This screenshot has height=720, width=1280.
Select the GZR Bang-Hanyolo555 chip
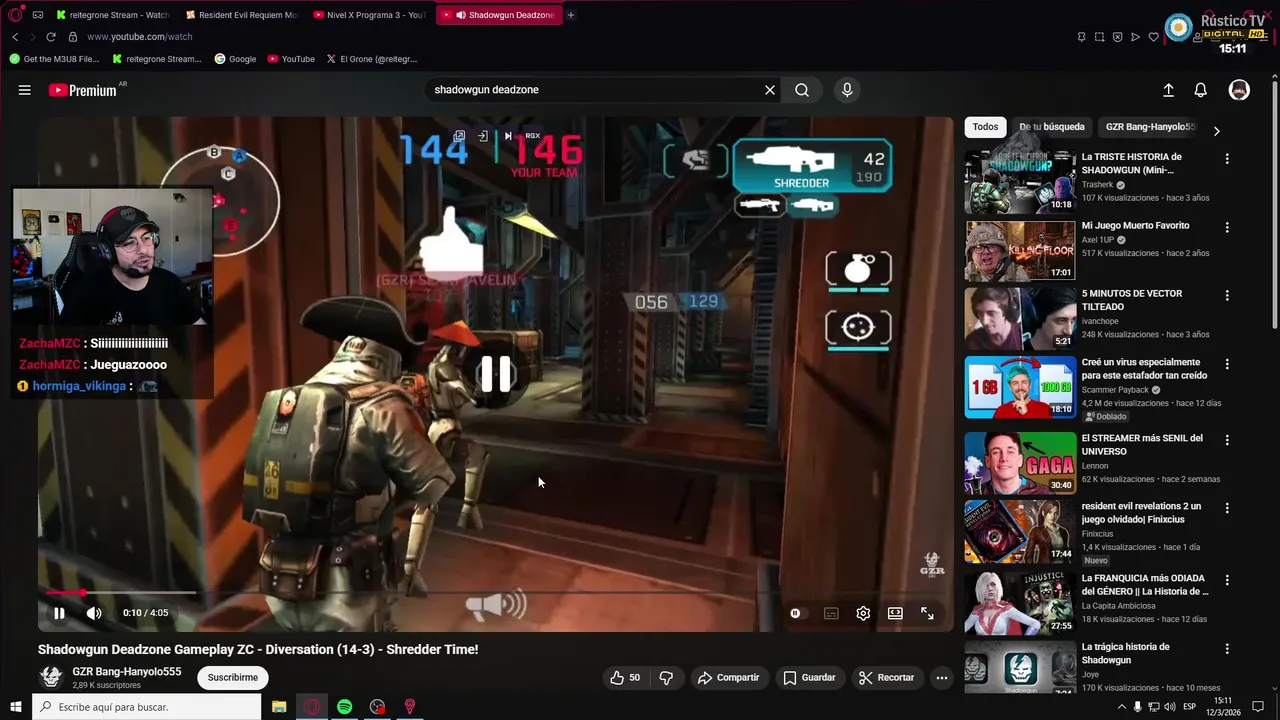[1150, 127]
